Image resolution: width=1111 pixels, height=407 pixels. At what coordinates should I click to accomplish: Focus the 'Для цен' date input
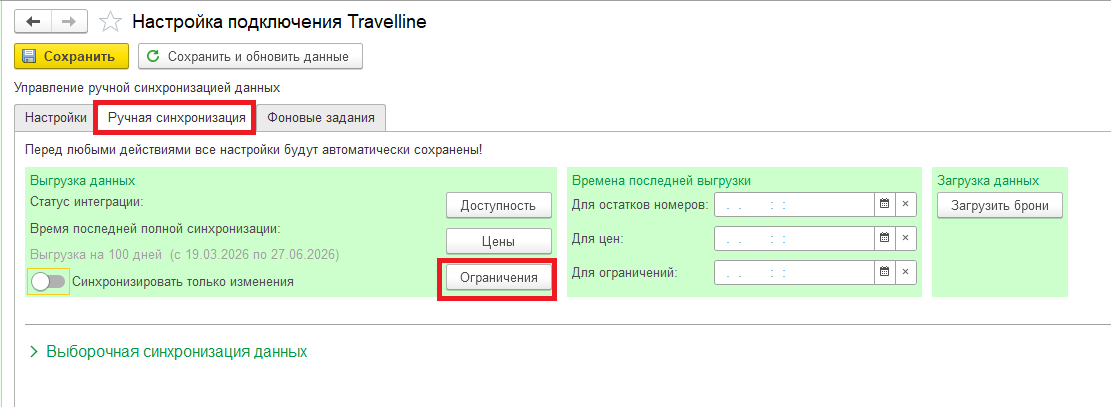pyautogui.click(x=794, y=238)
